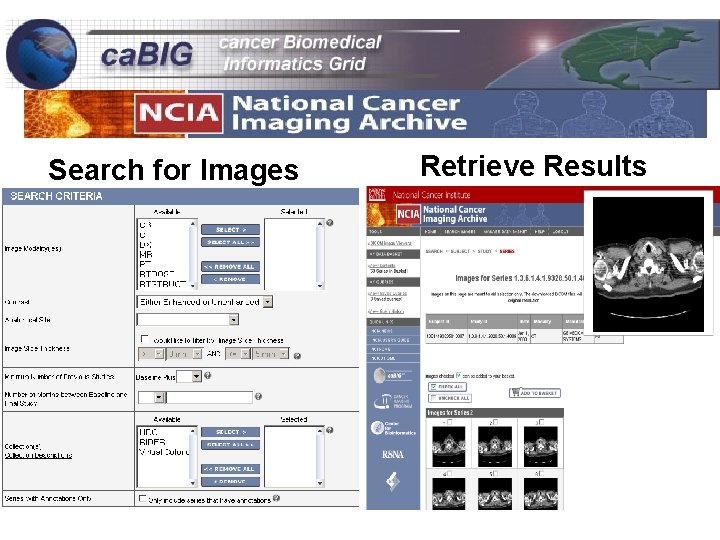This screenshot has width=720, height=540.
Task: Click National Cancer Institute logo in results header
Action: tap(377, 194)
